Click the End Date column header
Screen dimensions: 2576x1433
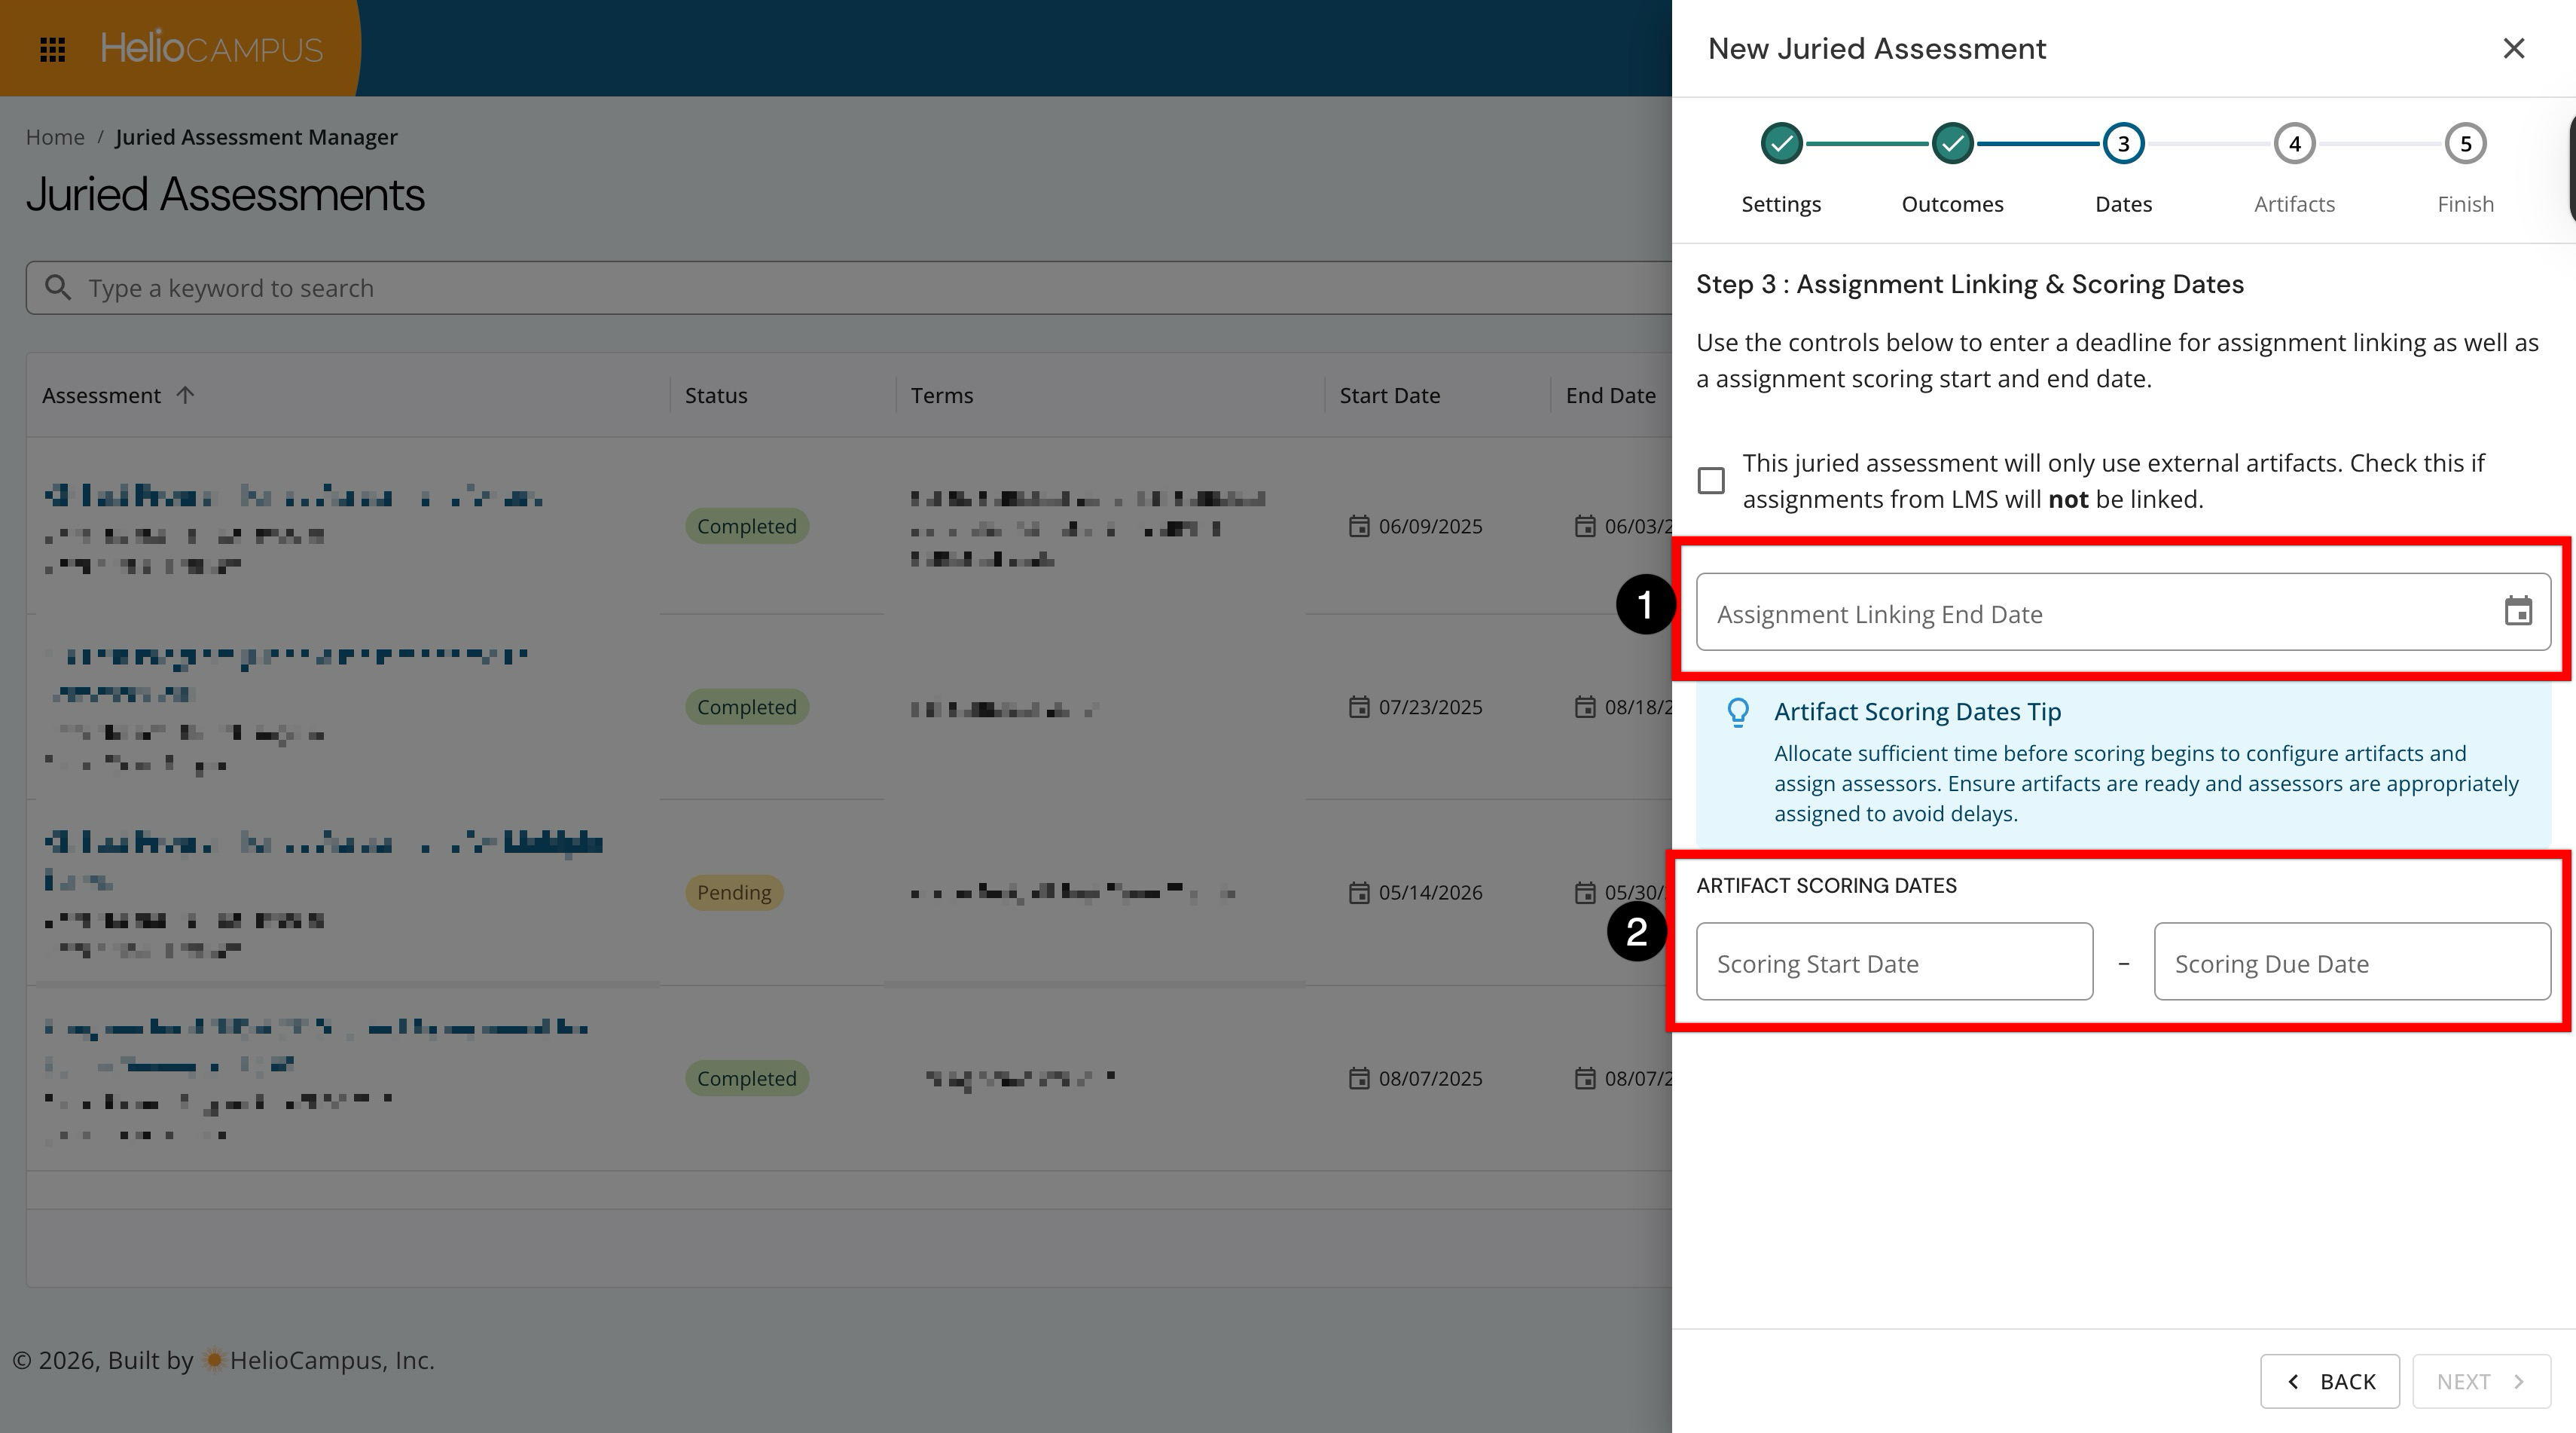click(1610, 395)
